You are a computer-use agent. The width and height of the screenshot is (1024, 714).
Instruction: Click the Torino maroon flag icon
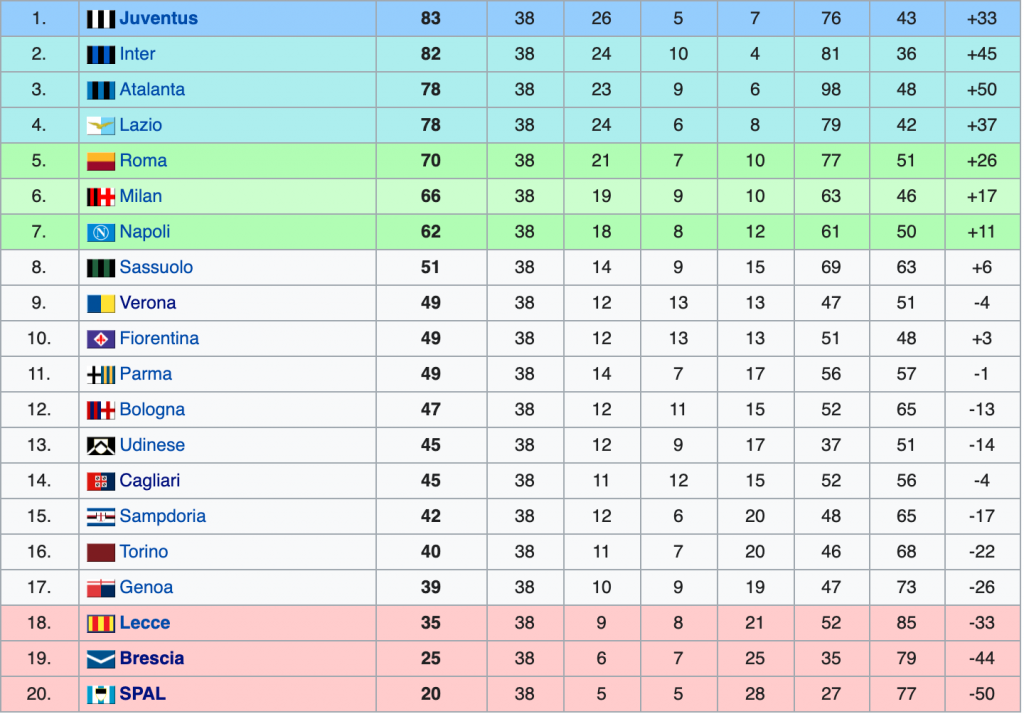[x=101, y=553]
